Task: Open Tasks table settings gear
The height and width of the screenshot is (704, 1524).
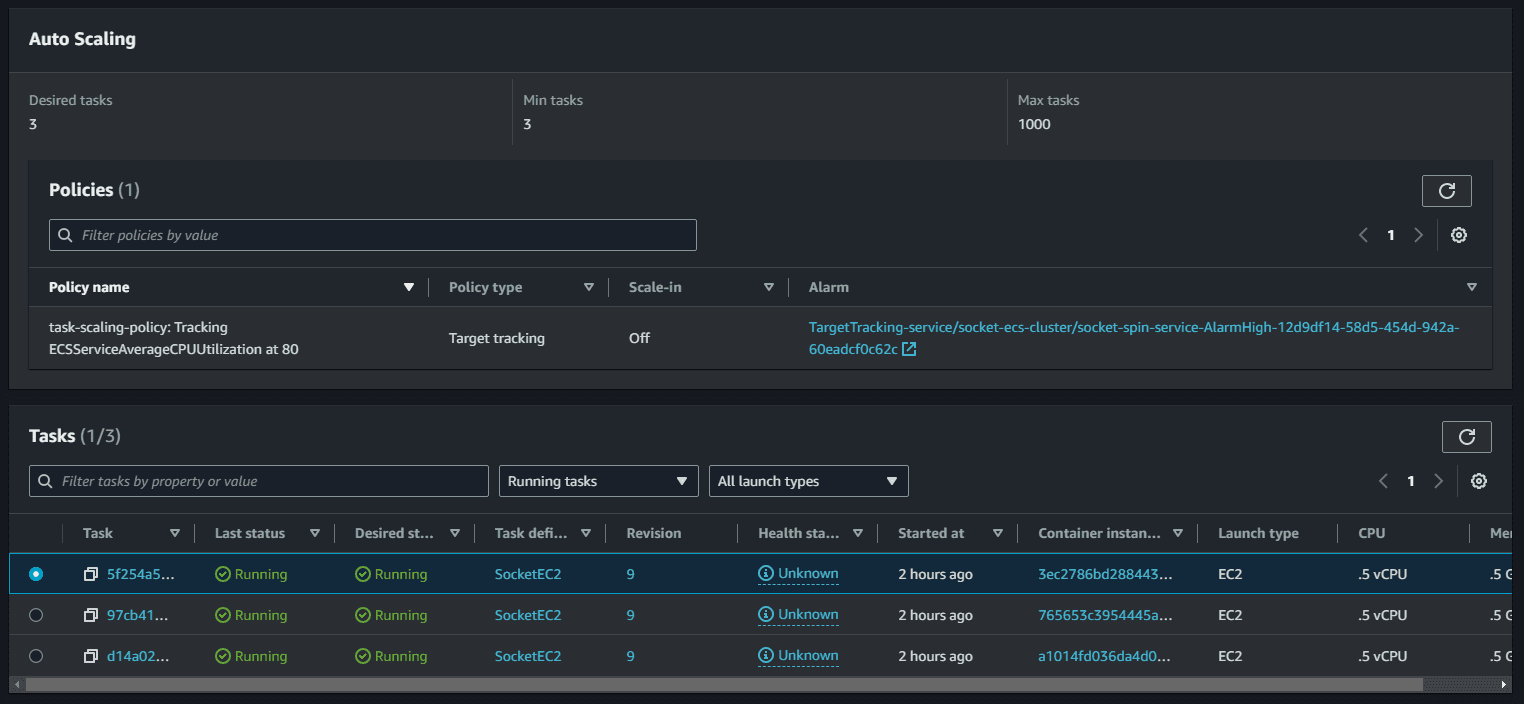Action: (x=1478, y=481)
